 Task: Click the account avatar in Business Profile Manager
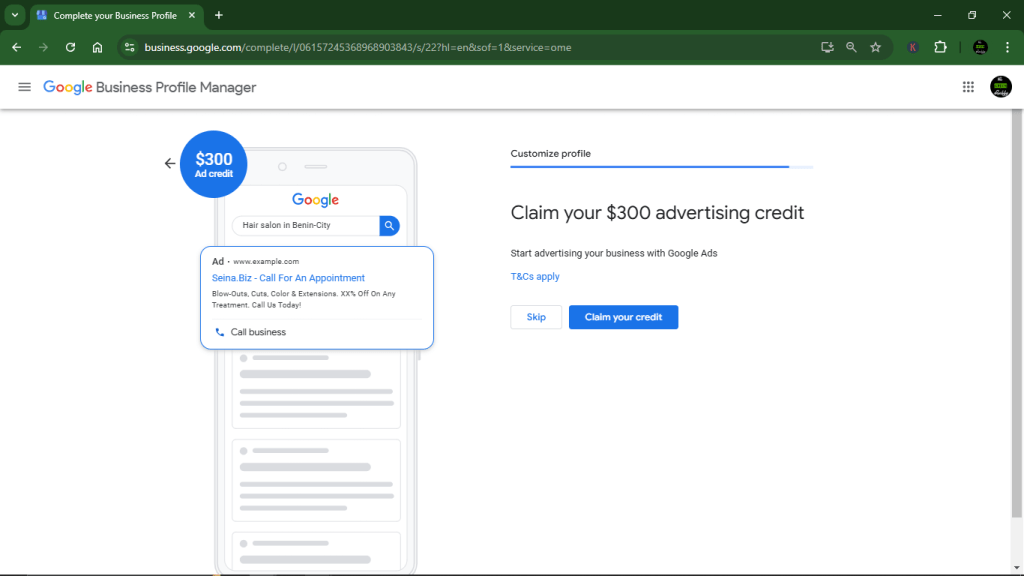(x=1001, y=87)
